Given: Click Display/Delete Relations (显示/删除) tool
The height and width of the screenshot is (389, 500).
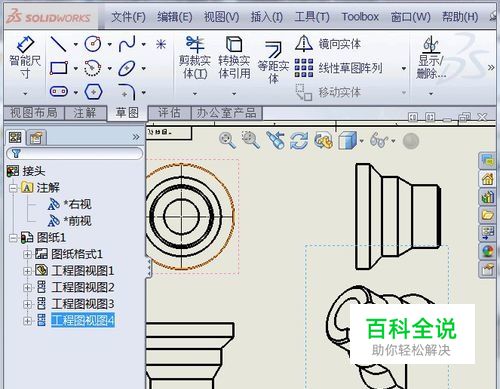Looking at the screenshot, I should click(431, 58).
